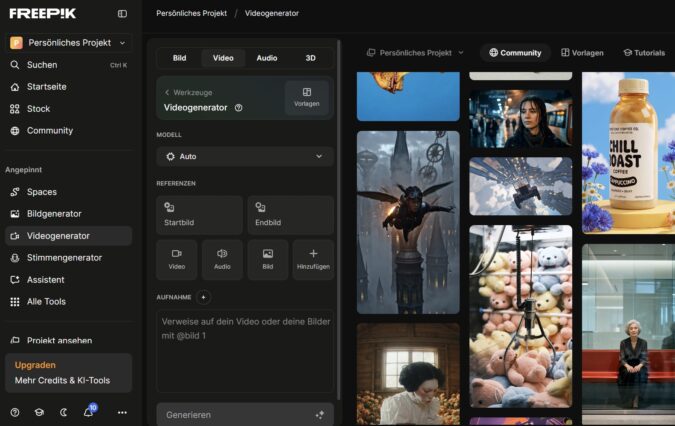Click the Hinzufügen plus tile

(x=313, y=259)
